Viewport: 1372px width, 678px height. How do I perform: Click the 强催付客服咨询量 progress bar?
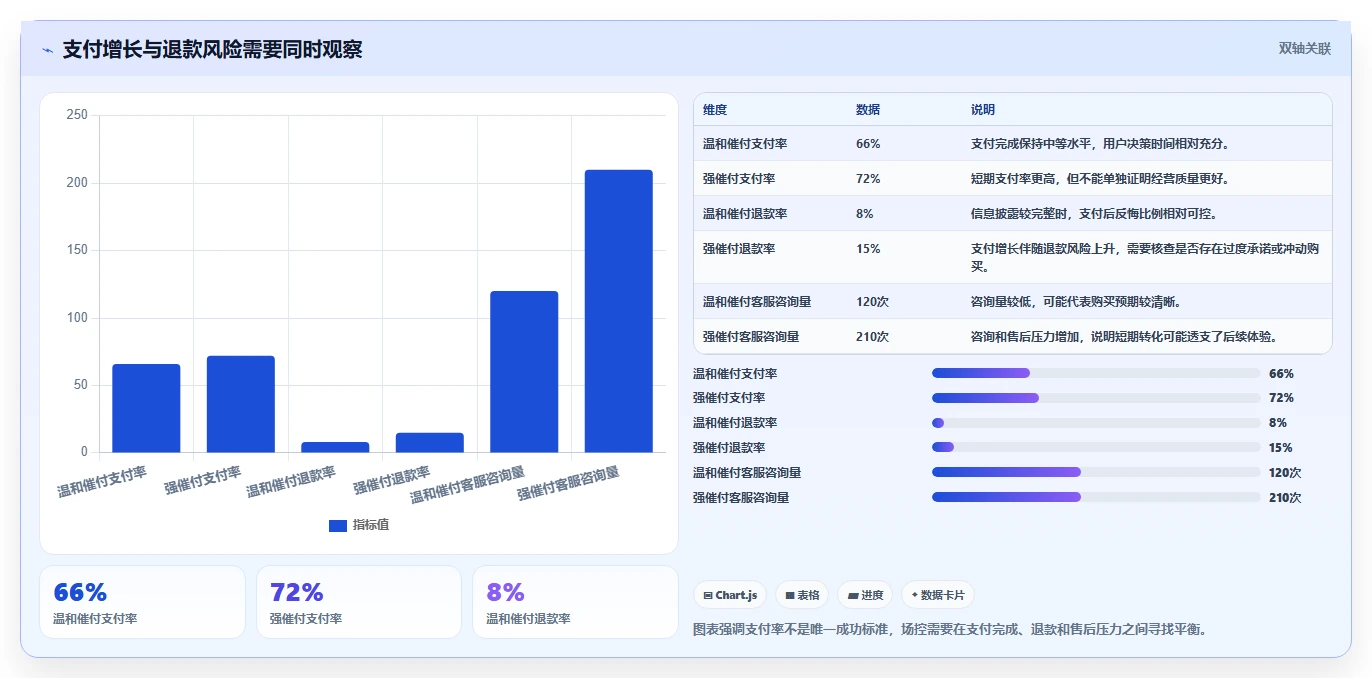(1096, 497)
